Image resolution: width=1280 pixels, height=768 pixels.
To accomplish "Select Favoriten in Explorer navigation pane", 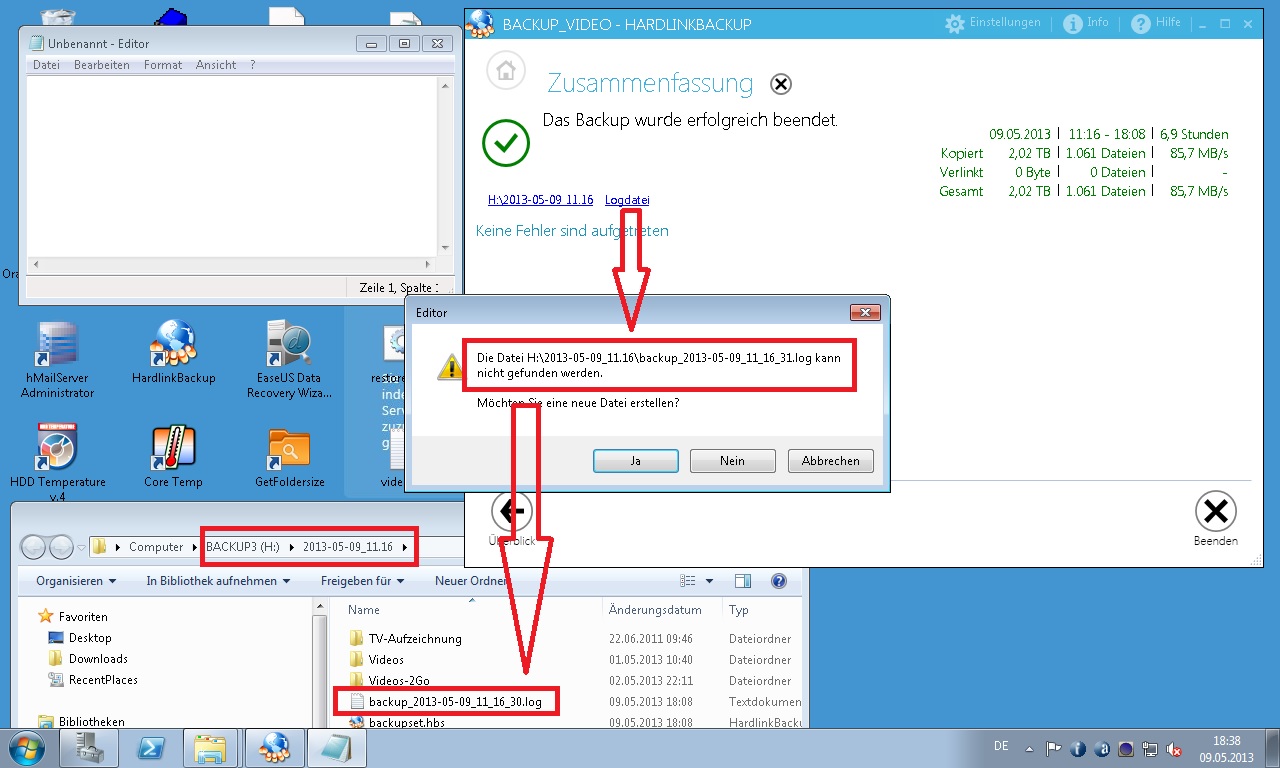I will click(82, 617).
